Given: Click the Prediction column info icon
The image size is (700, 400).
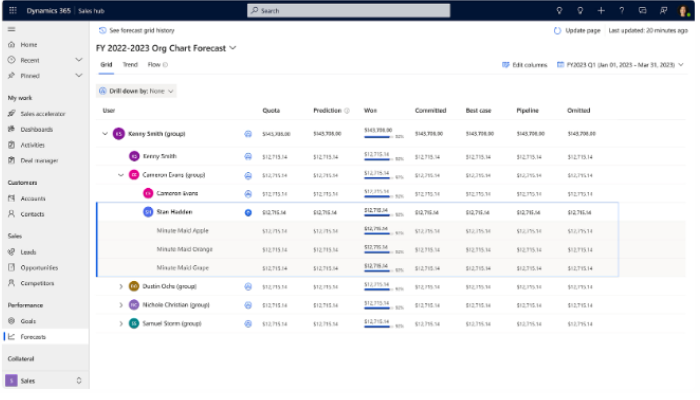Looking at the screenshot, I should pos(346,110).
